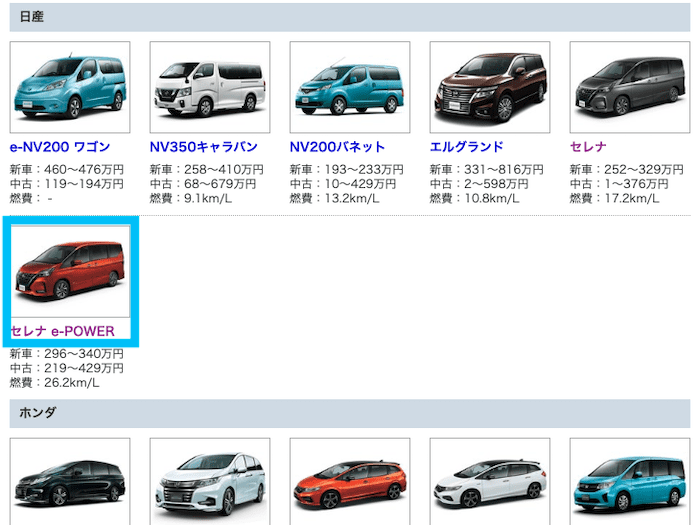Screen dimensions: 700x525
Task: Click the text 燃費：26.2km/L
Action: [54, 383]
